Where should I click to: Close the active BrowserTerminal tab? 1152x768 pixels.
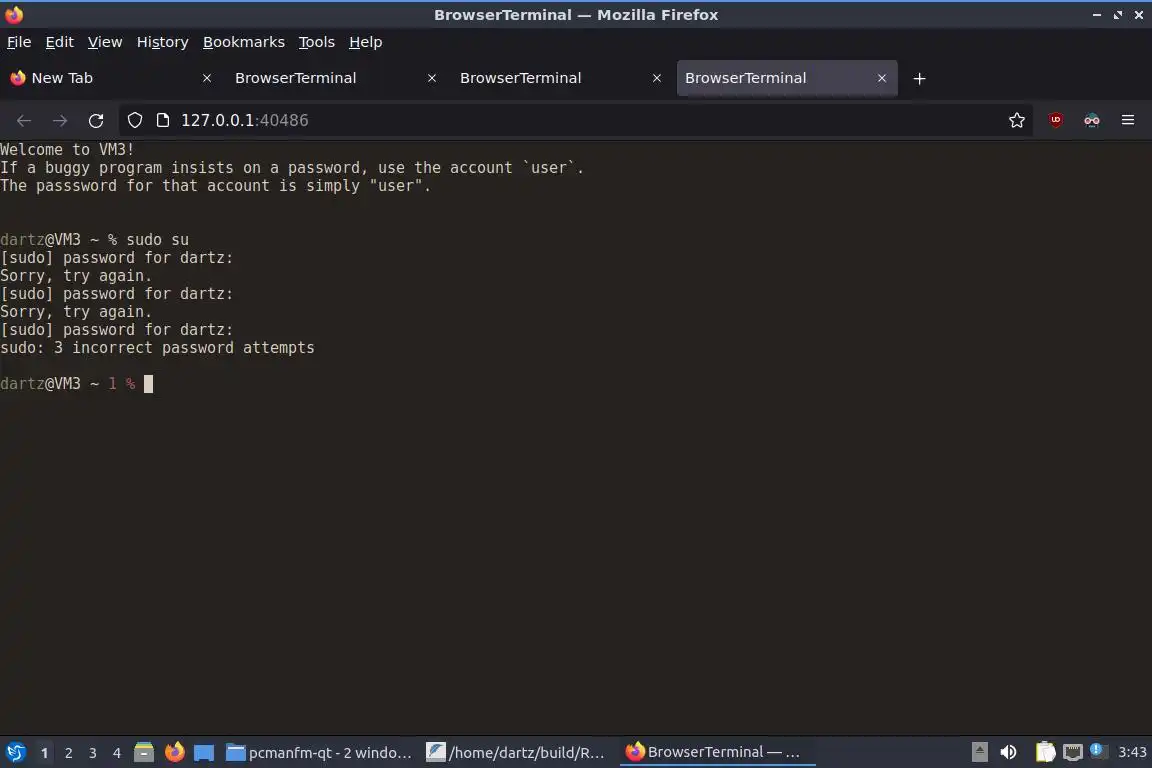tap(882, 78)
